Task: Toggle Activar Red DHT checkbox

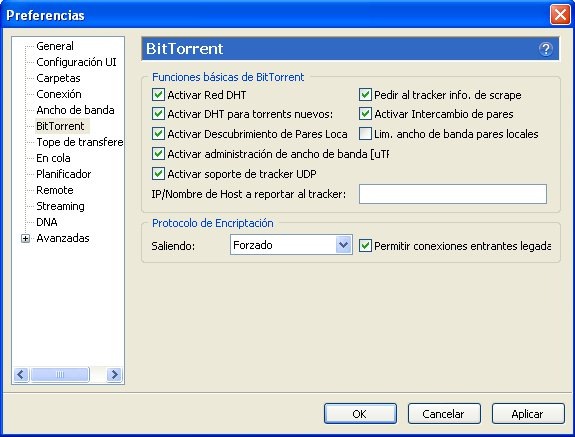Action: (x=158, y=95)
